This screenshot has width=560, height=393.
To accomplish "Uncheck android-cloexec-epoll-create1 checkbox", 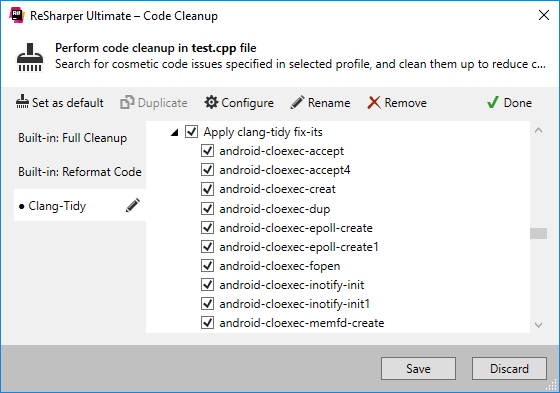I will pos(207,247).
